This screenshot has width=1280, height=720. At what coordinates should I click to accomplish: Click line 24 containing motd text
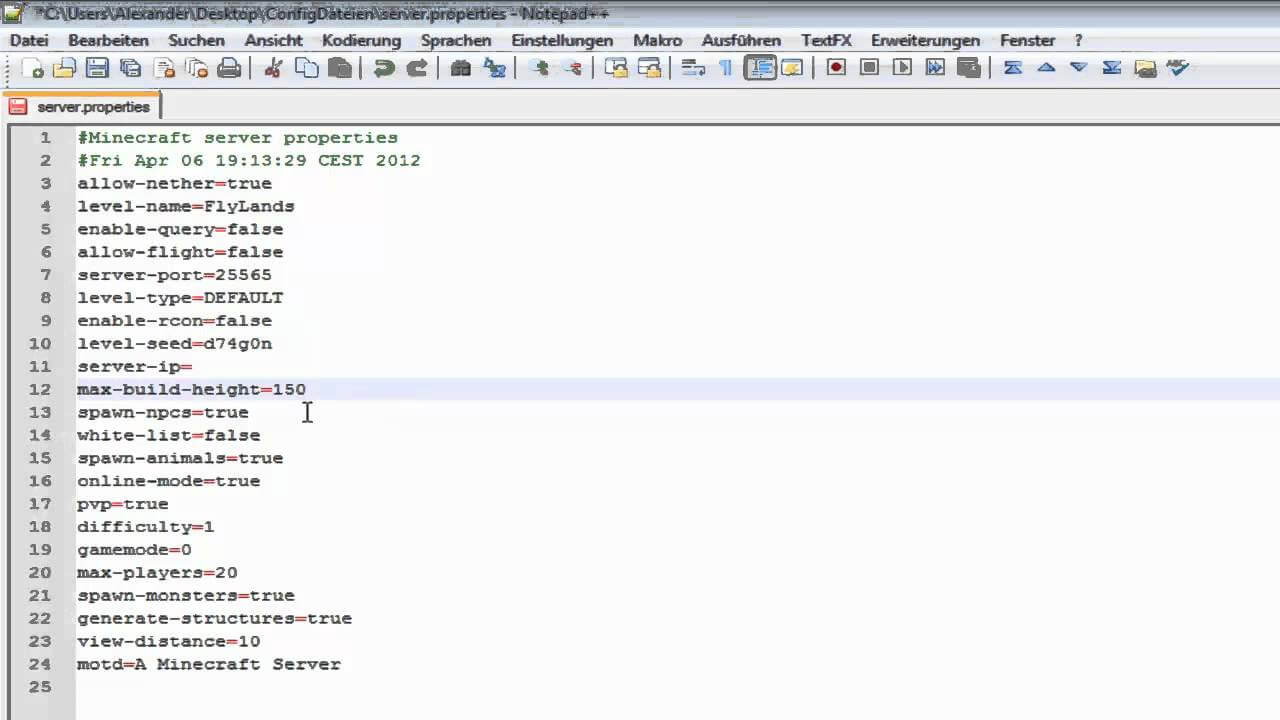tap(209, 664)
